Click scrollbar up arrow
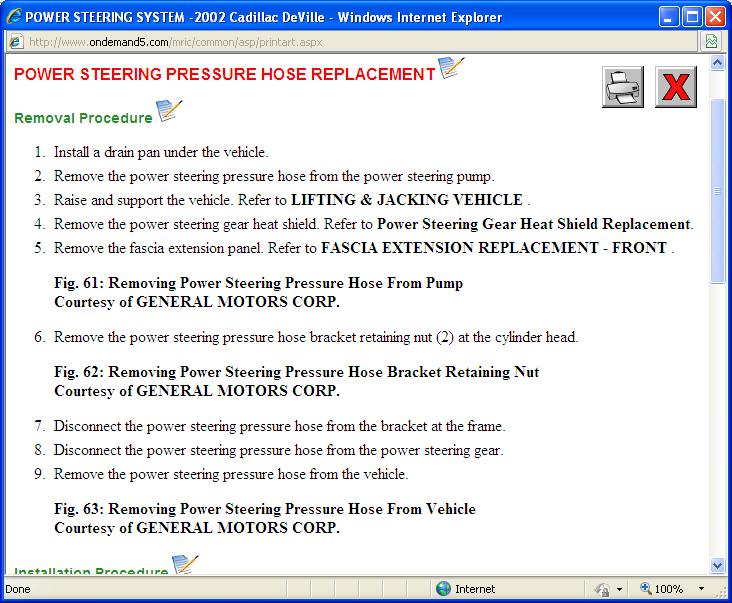732x603 pixels. (717, 63)
